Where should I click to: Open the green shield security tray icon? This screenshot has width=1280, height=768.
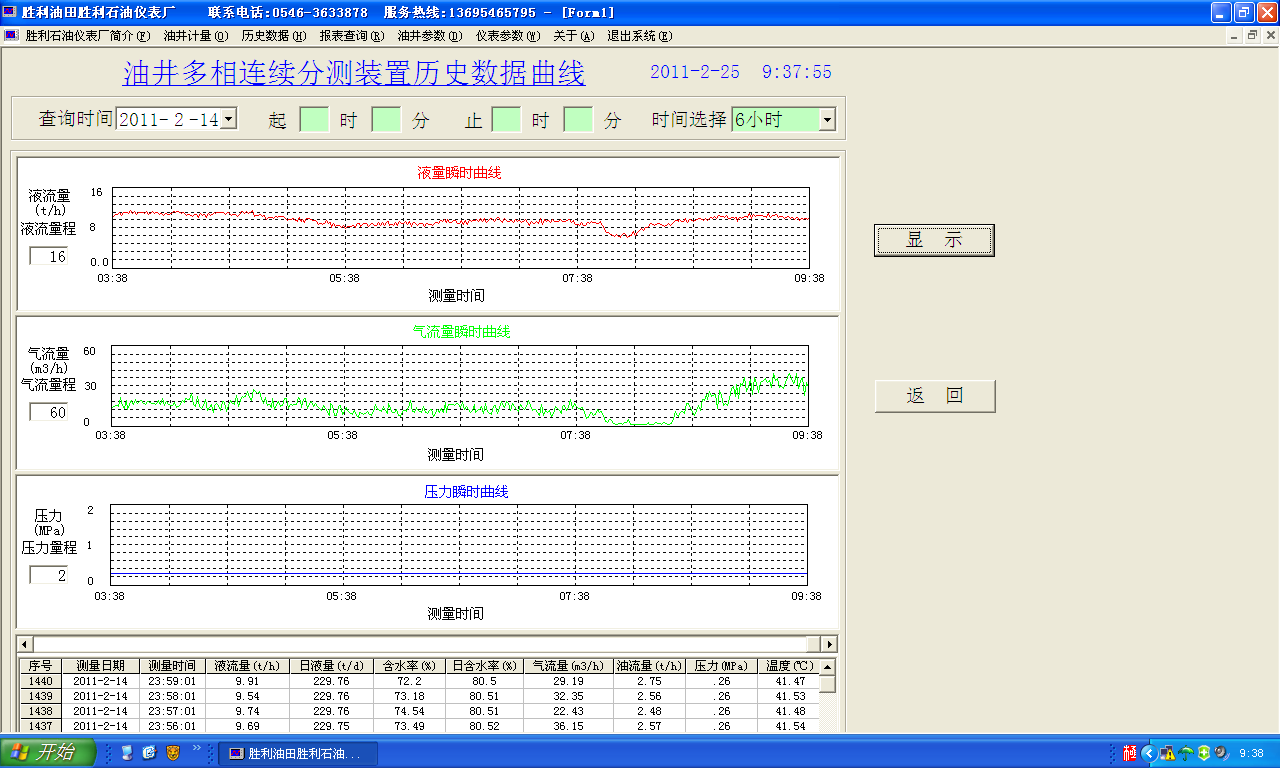(1204, 754)
